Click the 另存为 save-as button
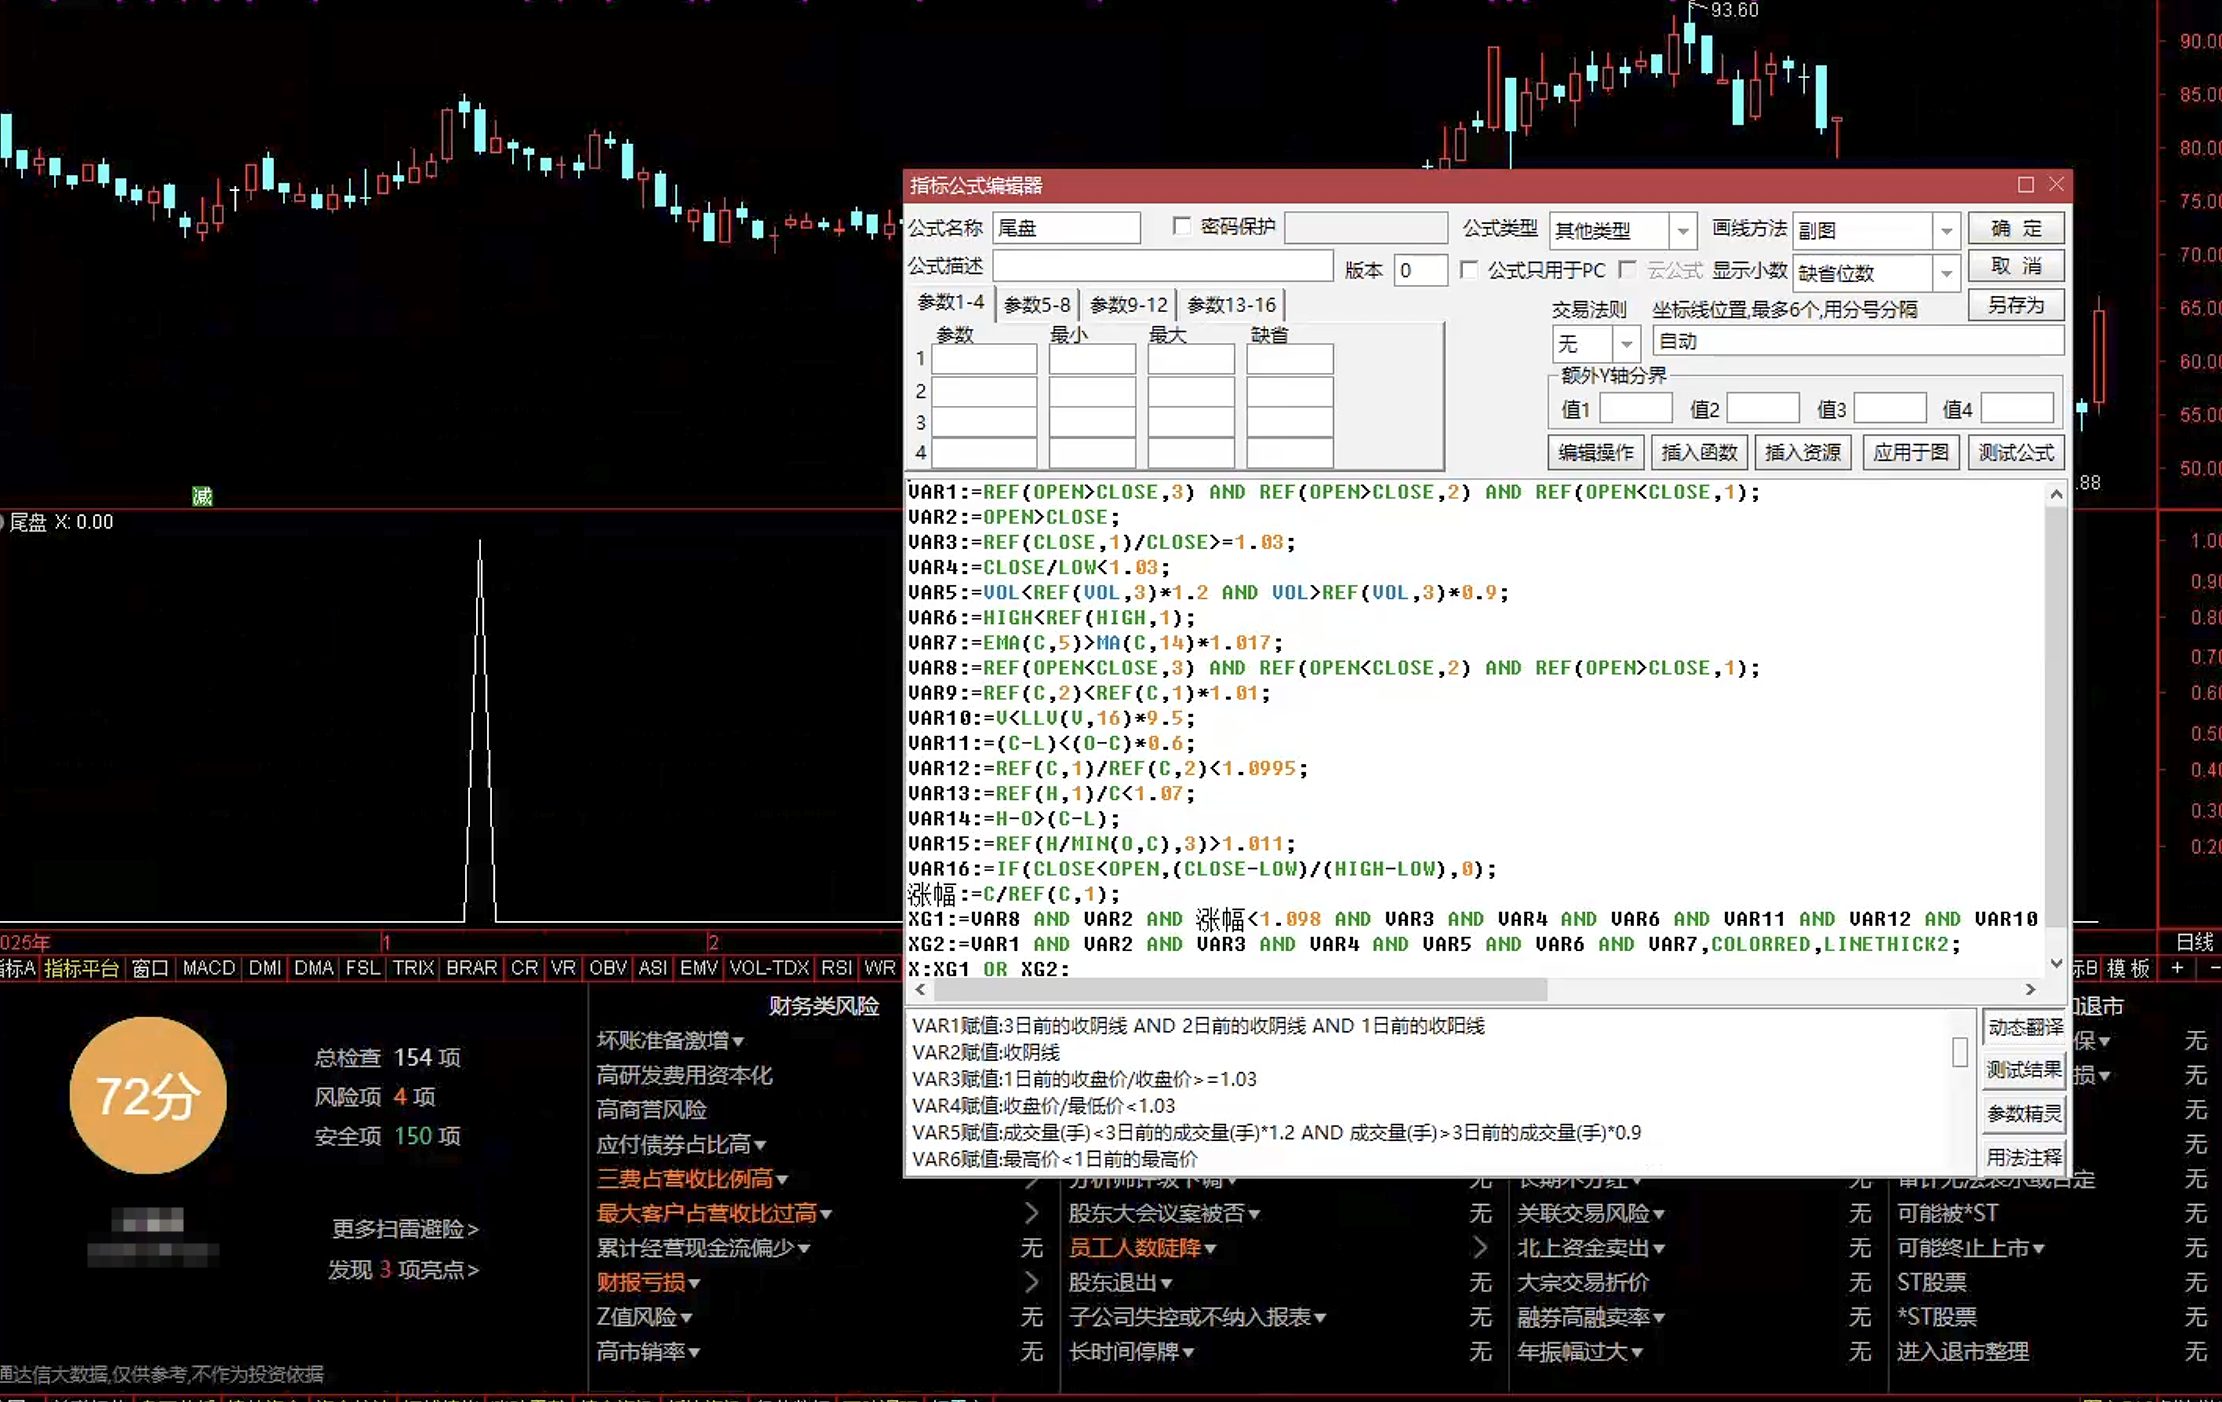The width and height of the screenshot is (2222, 1402). [x=2015, y=305]
